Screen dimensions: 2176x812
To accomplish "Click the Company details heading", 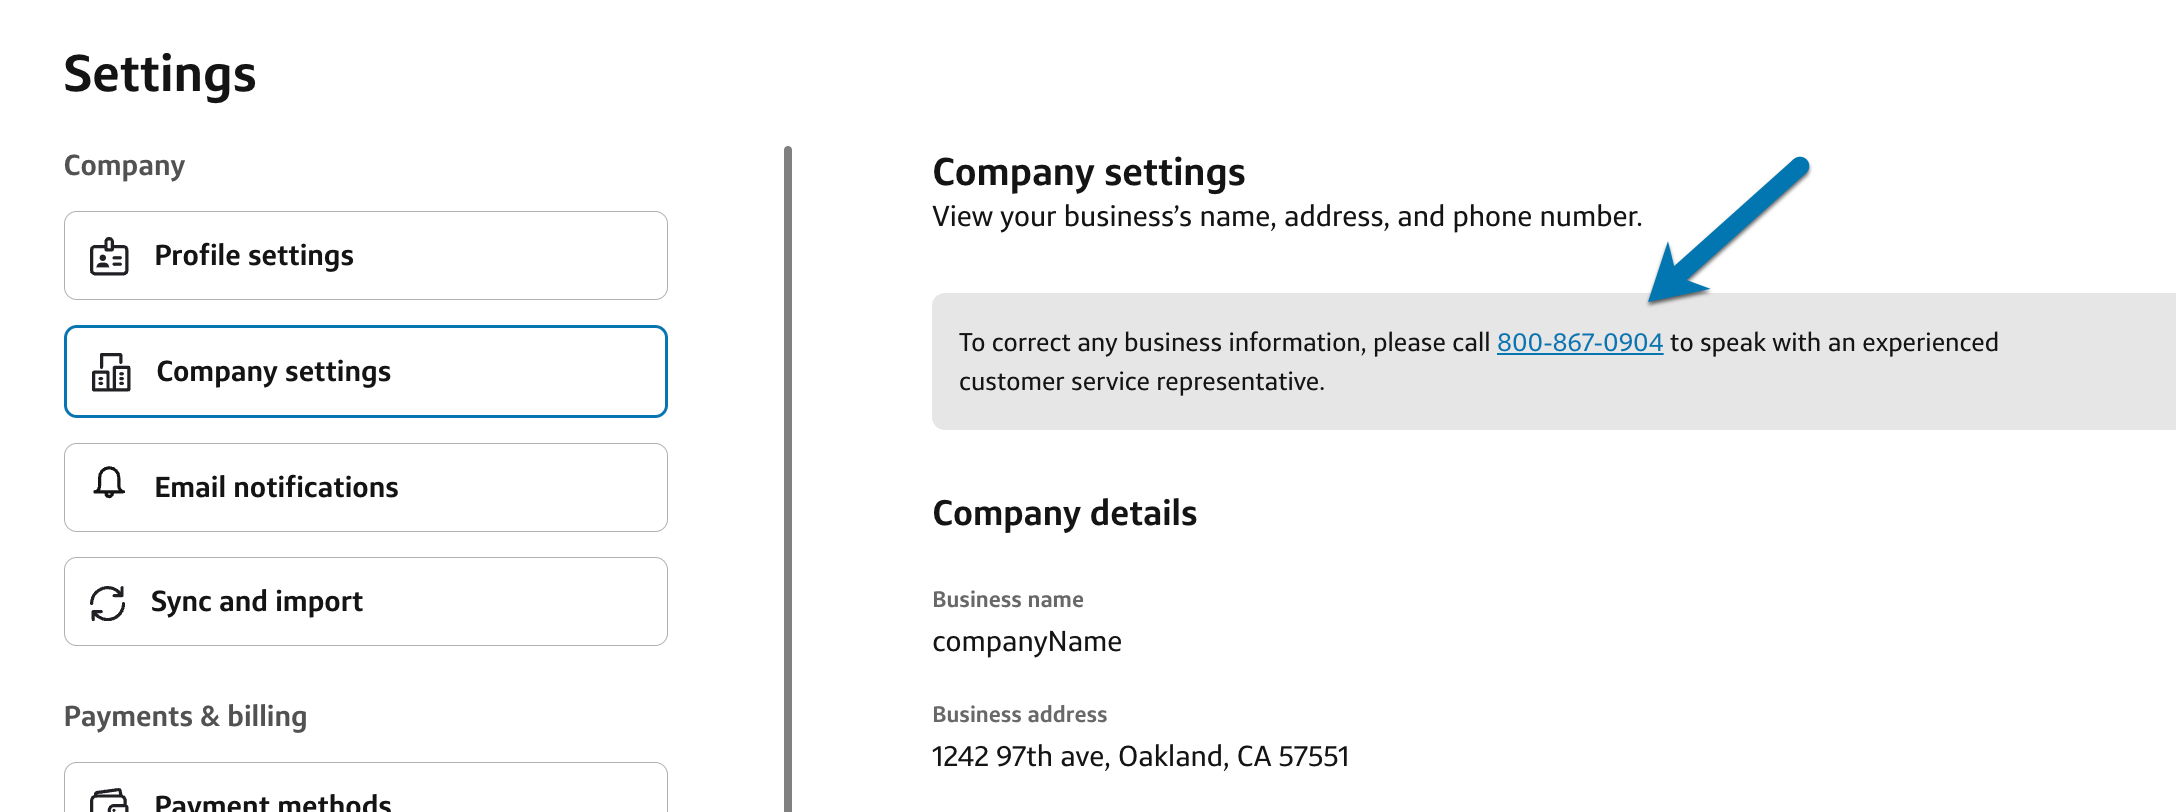I will tap(1064, 513).
